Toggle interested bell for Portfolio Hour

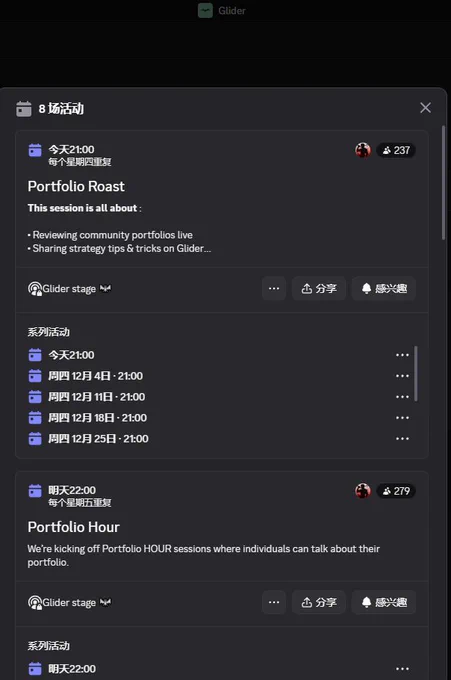(x=384, y=602)
